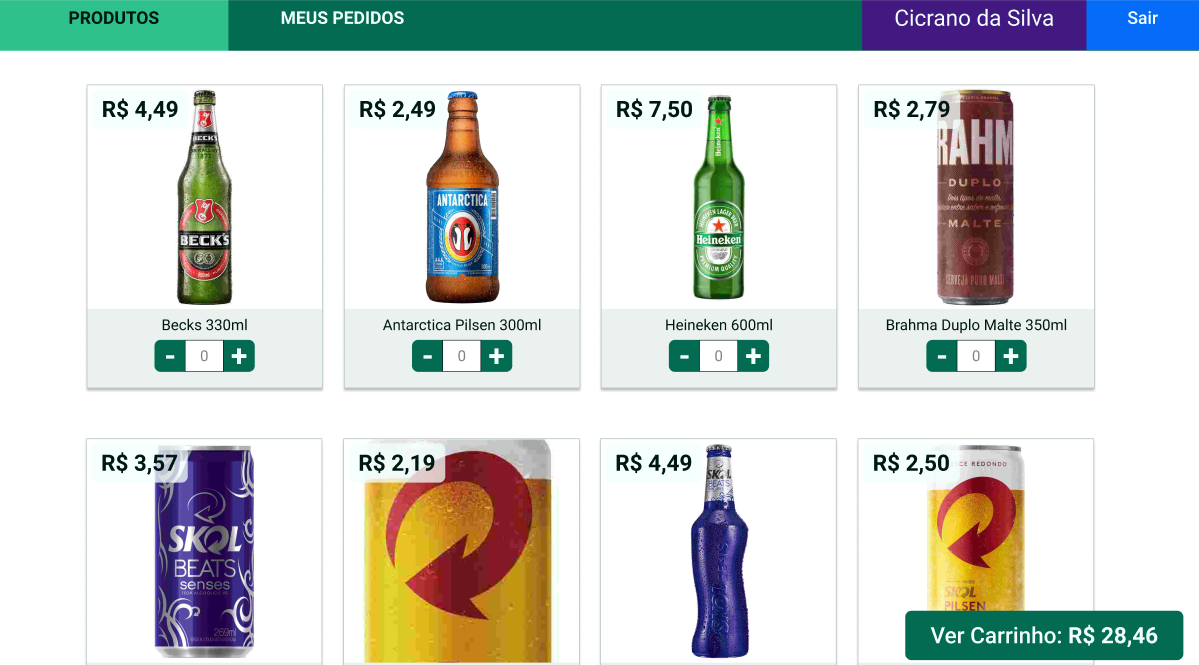Select the Heineken quantity input box
The height and width of the screenshot is (665, 1199).
[719, 356]
